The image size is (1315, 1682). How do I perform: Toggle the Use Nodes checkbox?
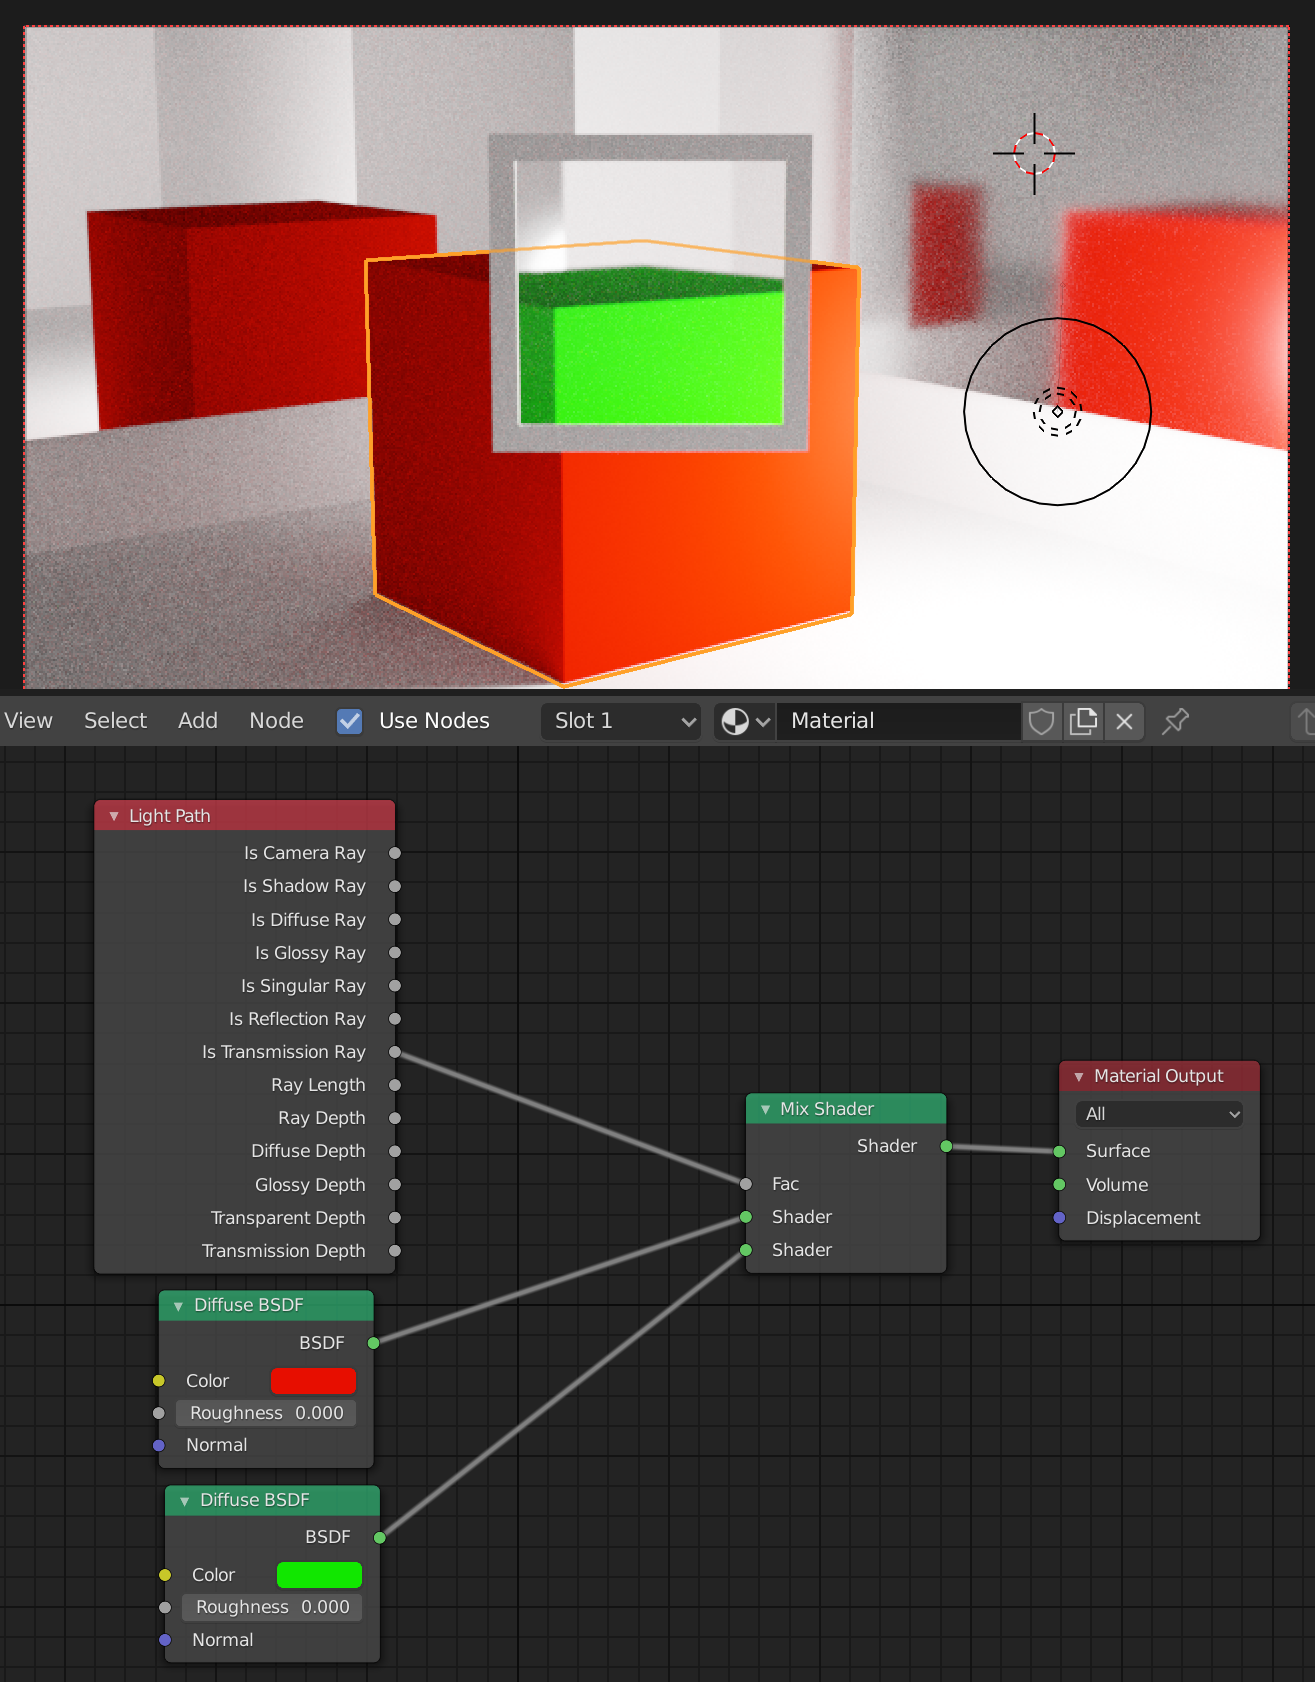[349, 721]
